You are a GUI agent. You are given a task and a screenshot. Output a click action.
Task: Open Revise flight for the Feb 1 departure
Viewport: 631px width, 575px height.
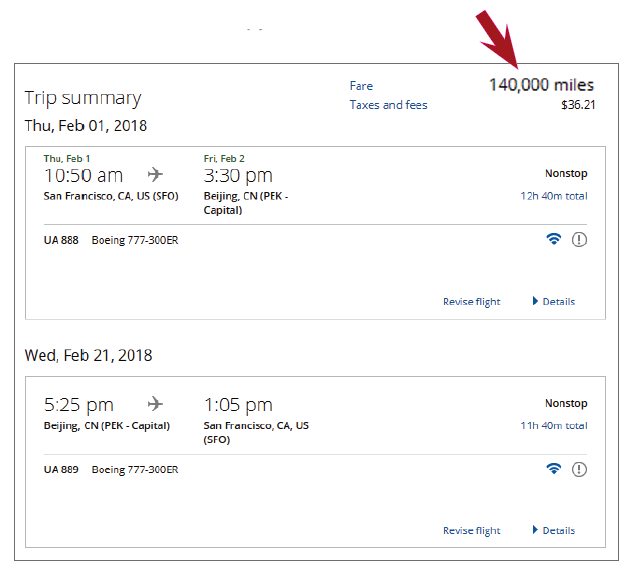pos(472,302)
